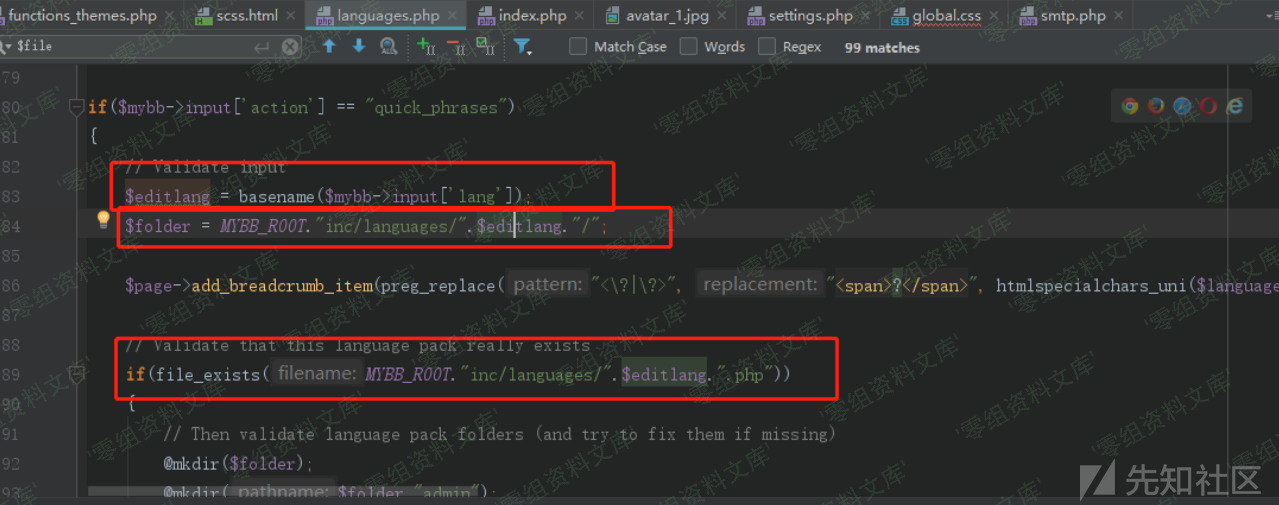Jump to next search occurrence arrow
Screen dimensions: 1279x505
(359, 47)
